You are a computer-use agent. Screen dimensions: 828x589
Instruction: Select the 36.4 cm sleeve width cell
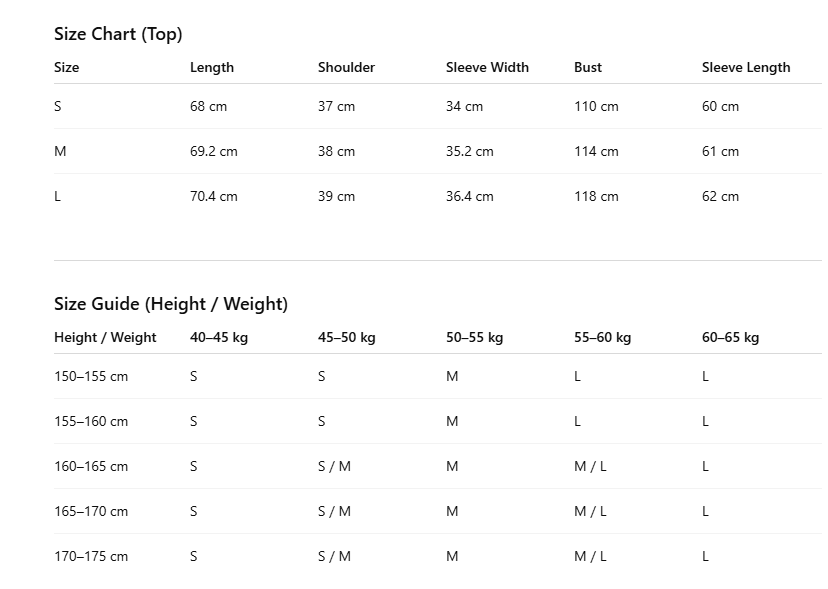[469, 197]
